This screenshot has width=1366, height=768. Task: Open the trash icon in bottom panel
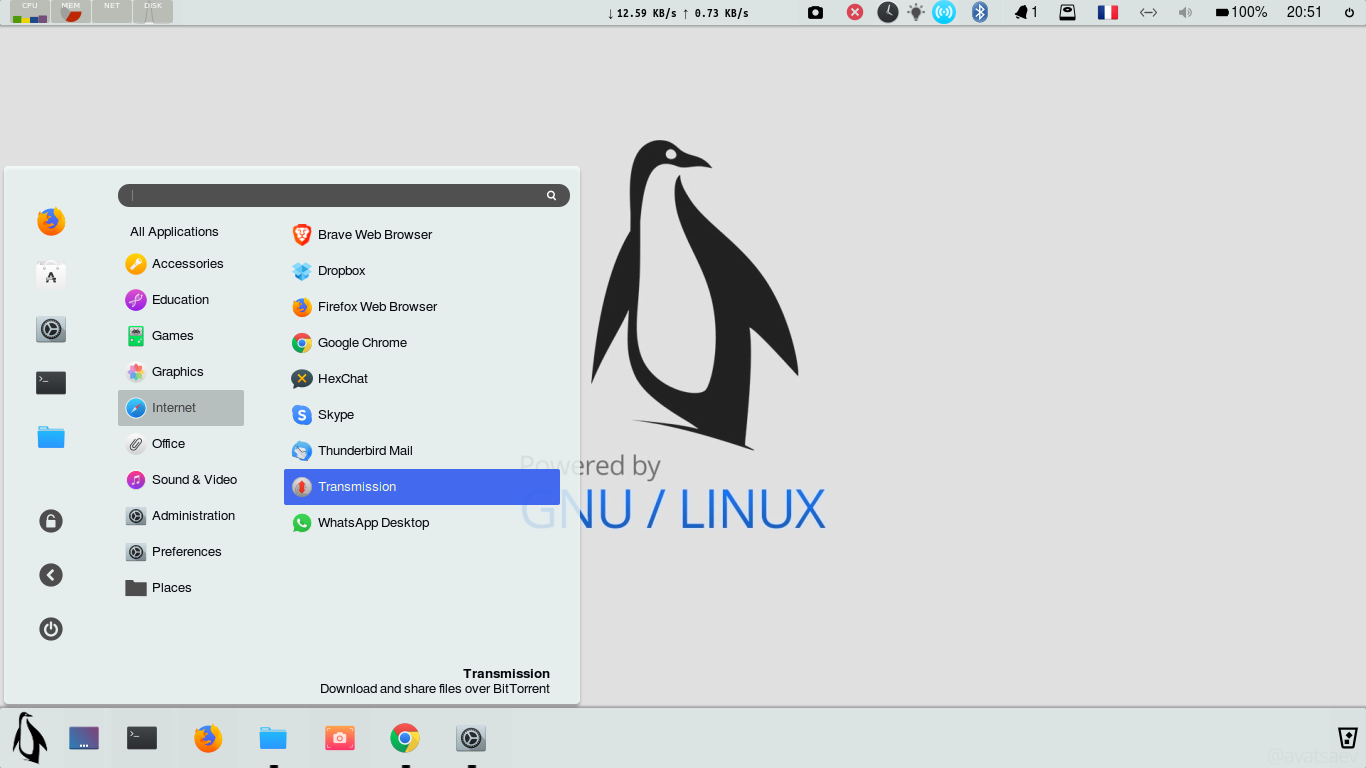coord(1348,738)
